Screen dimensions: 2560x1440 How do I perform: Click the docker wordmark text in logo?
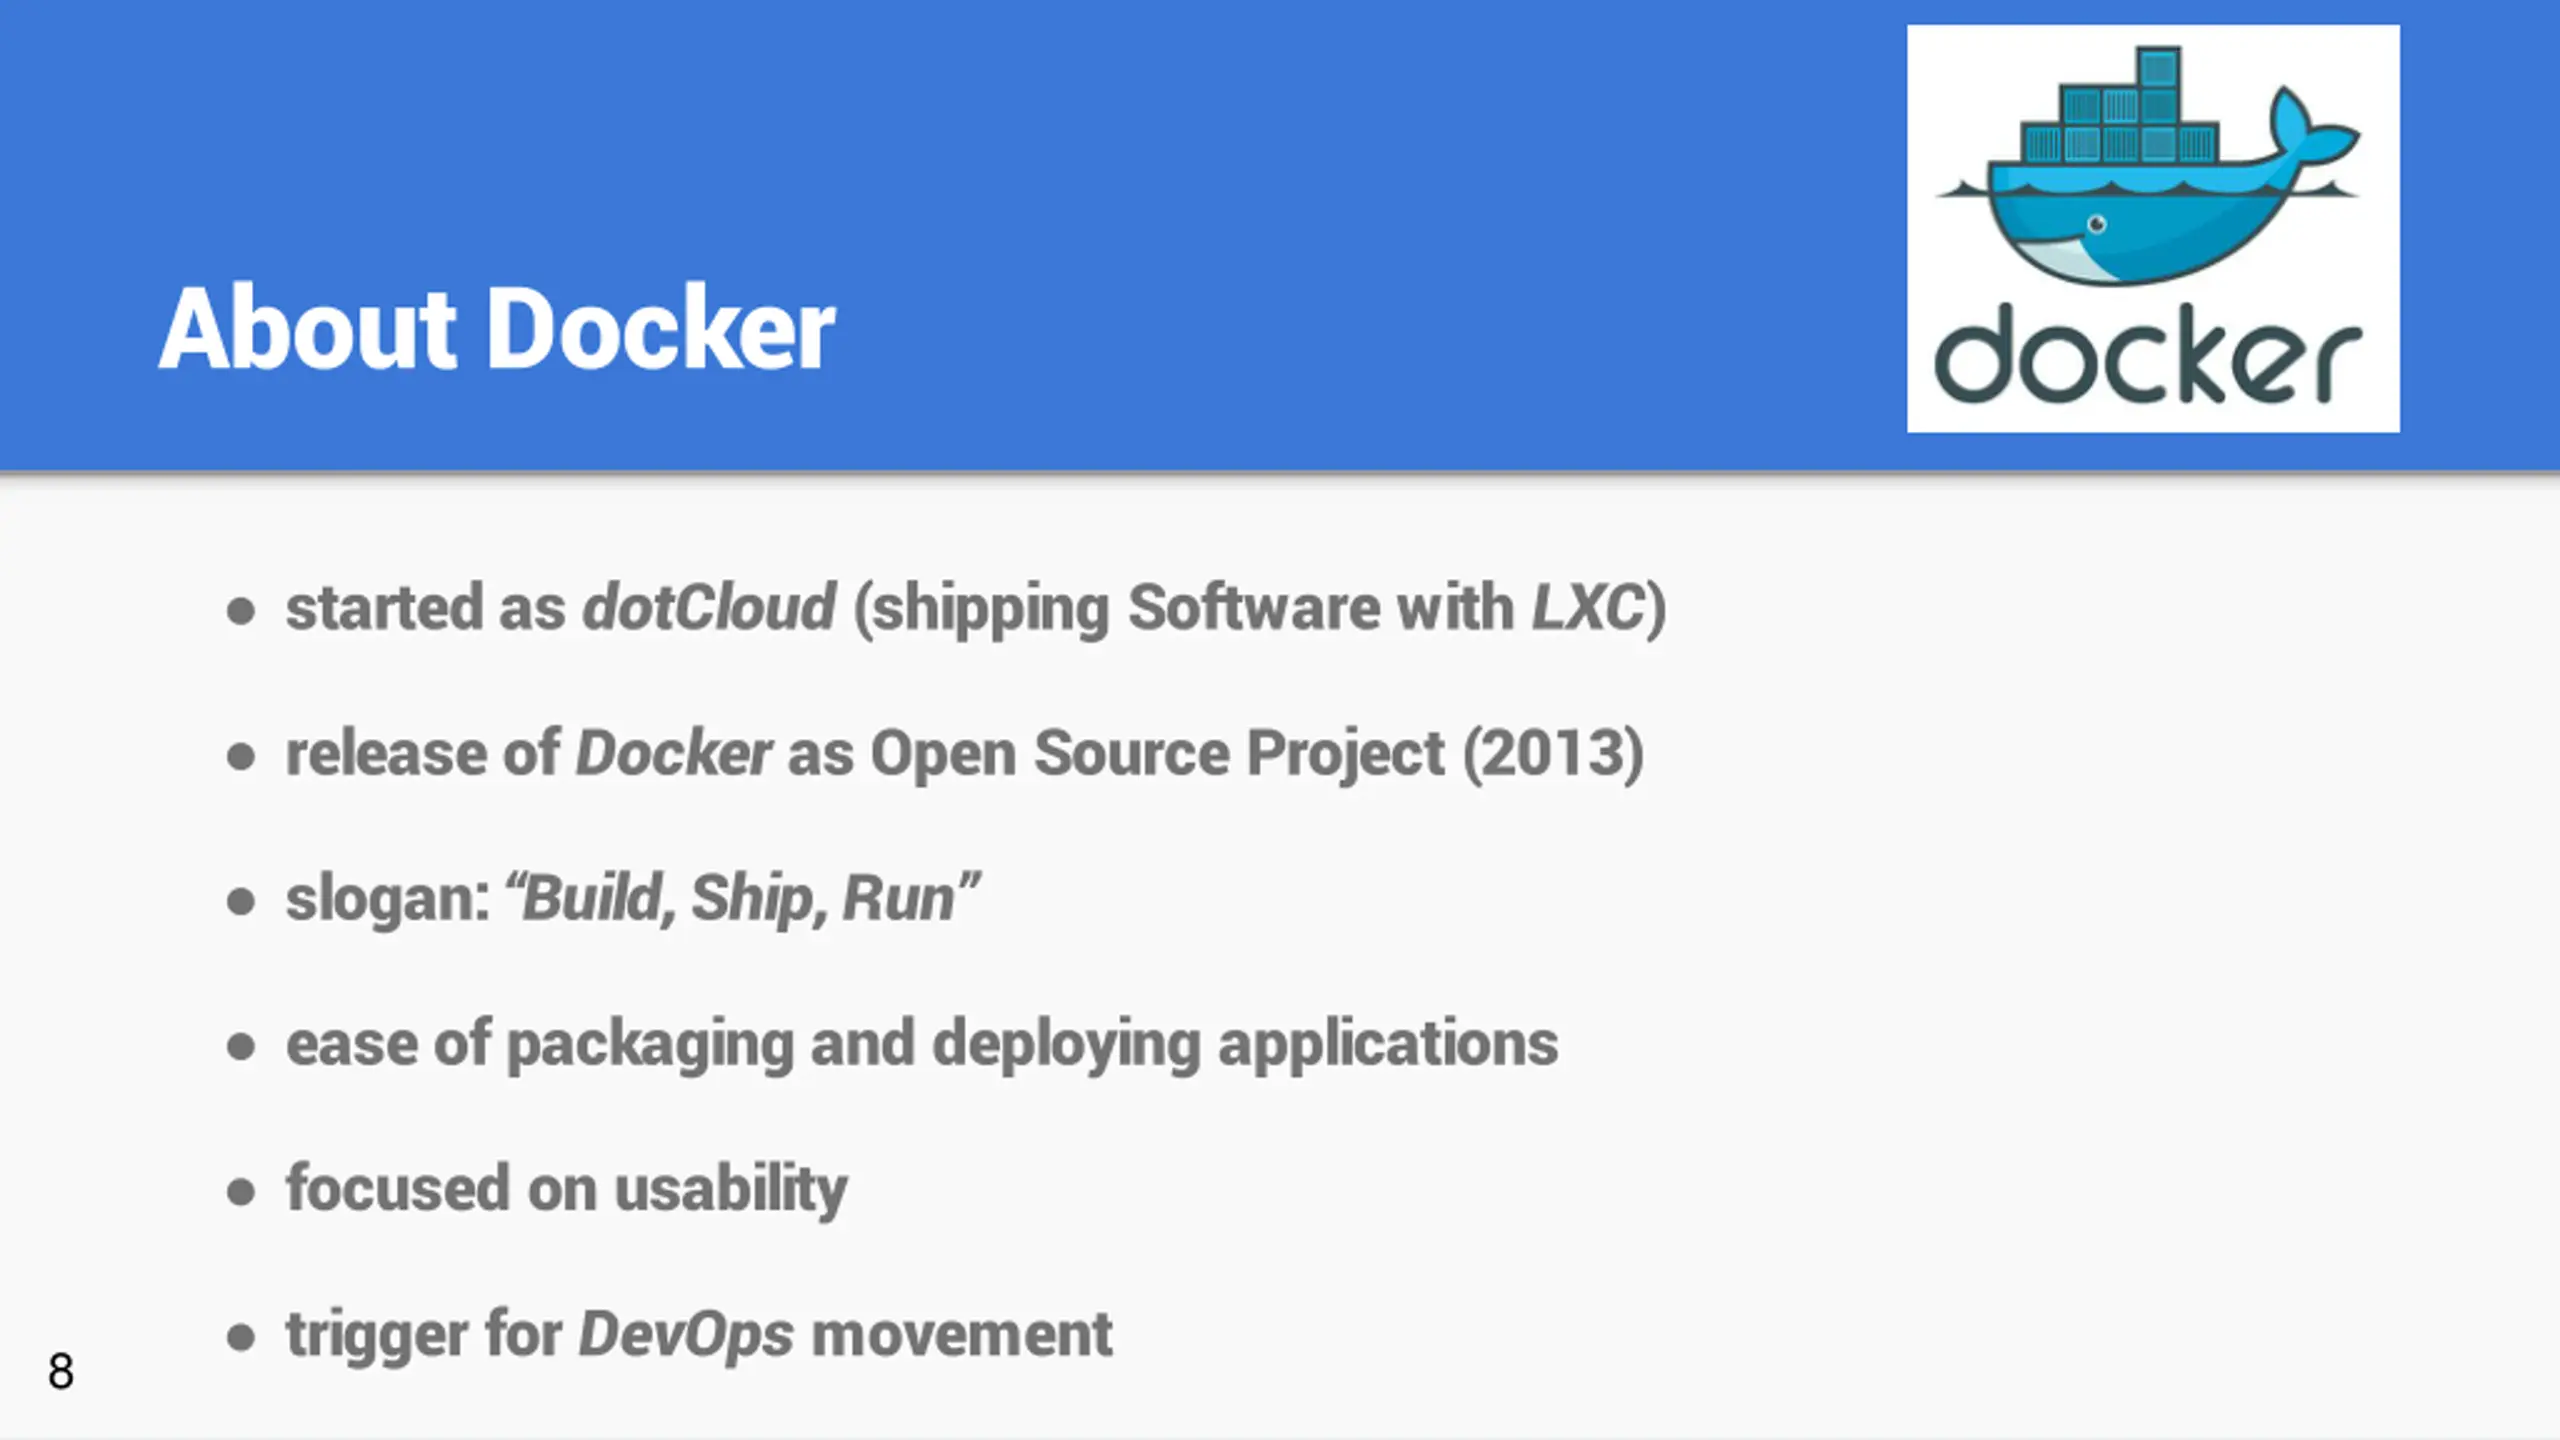2148,354
